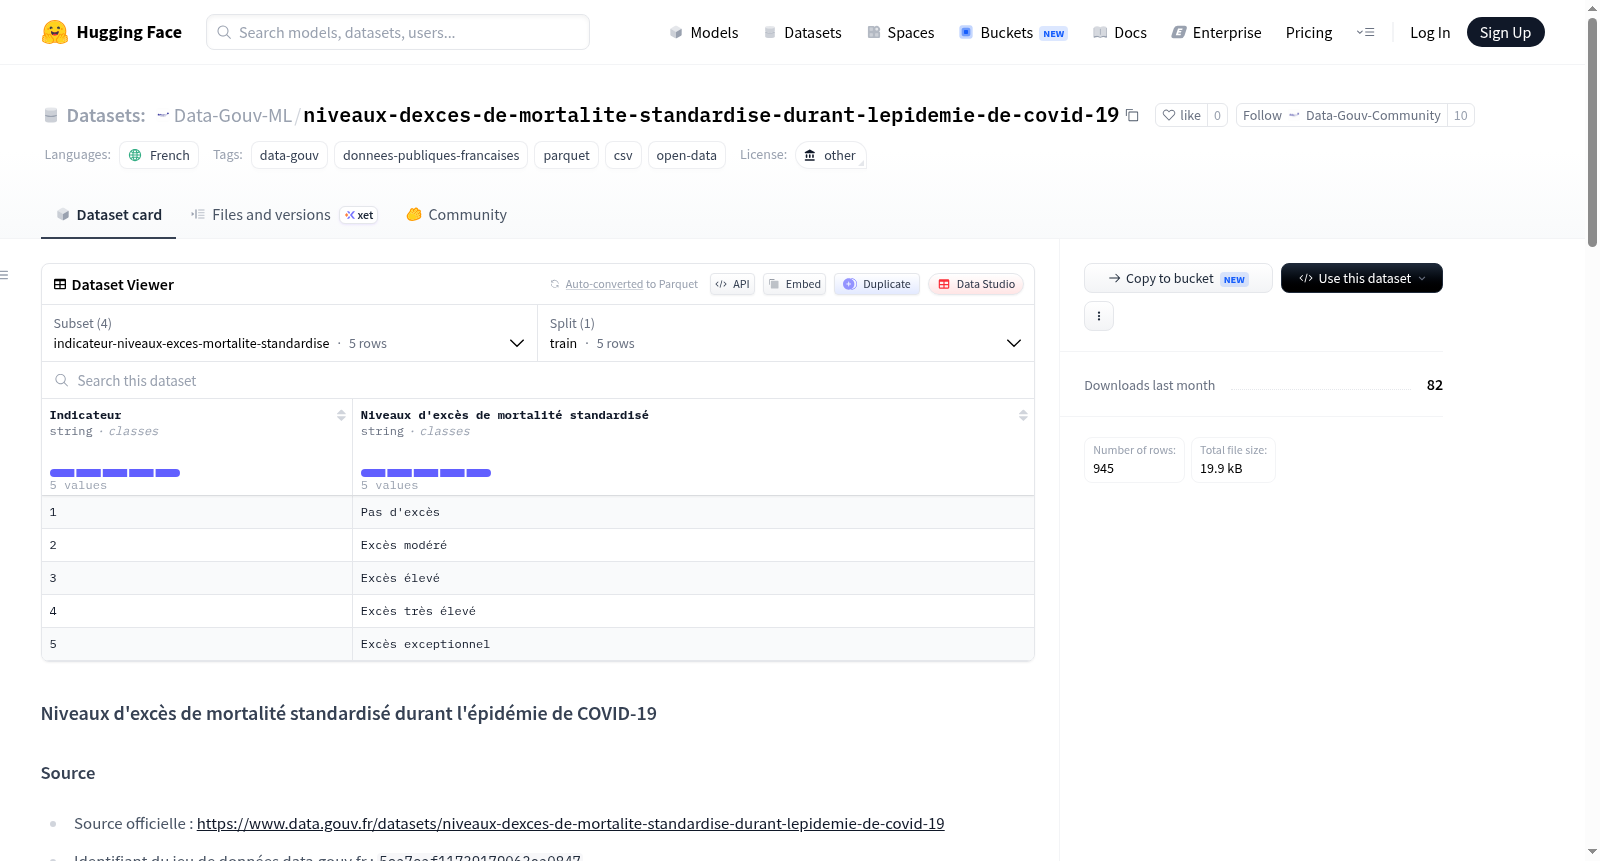
Task: Focus the Search this dataset field
Action: coord(538,381)
